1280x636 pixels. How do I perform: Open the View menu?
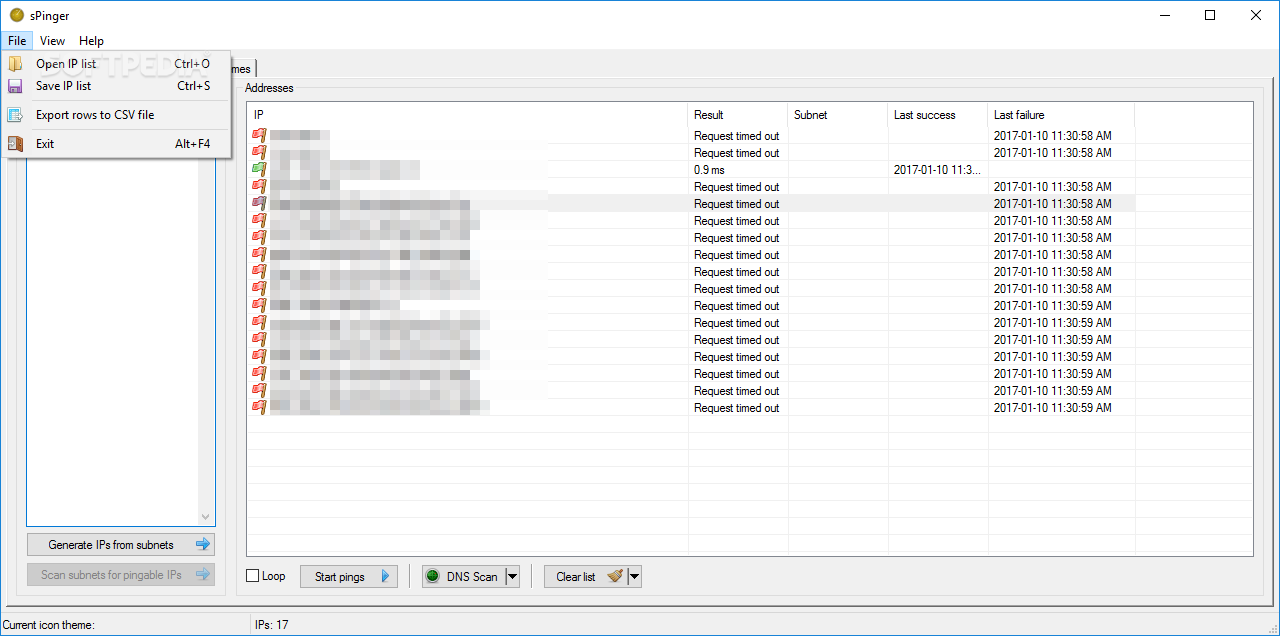pyautogui.click(x=52, y=41)
